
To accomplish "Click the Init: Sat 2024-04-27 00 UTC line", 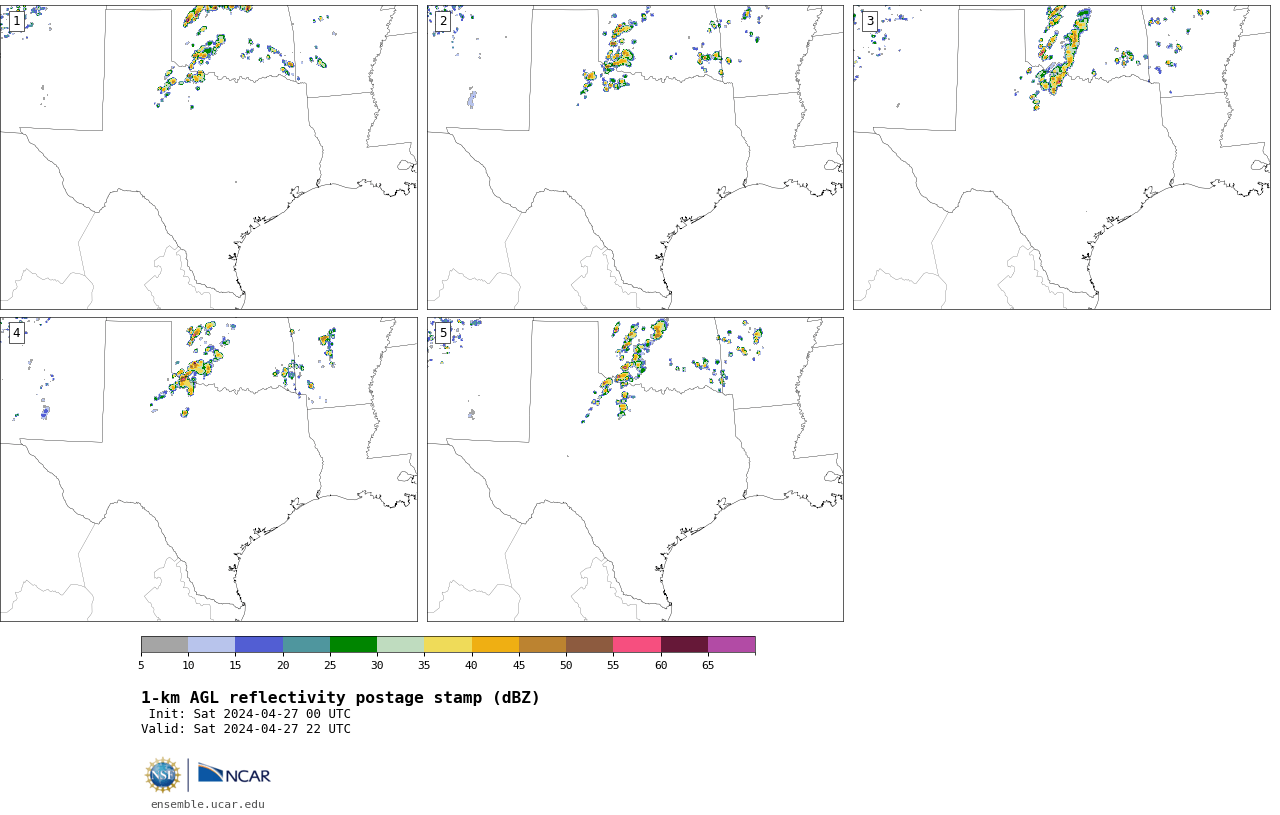I will (x=249, y=714).
